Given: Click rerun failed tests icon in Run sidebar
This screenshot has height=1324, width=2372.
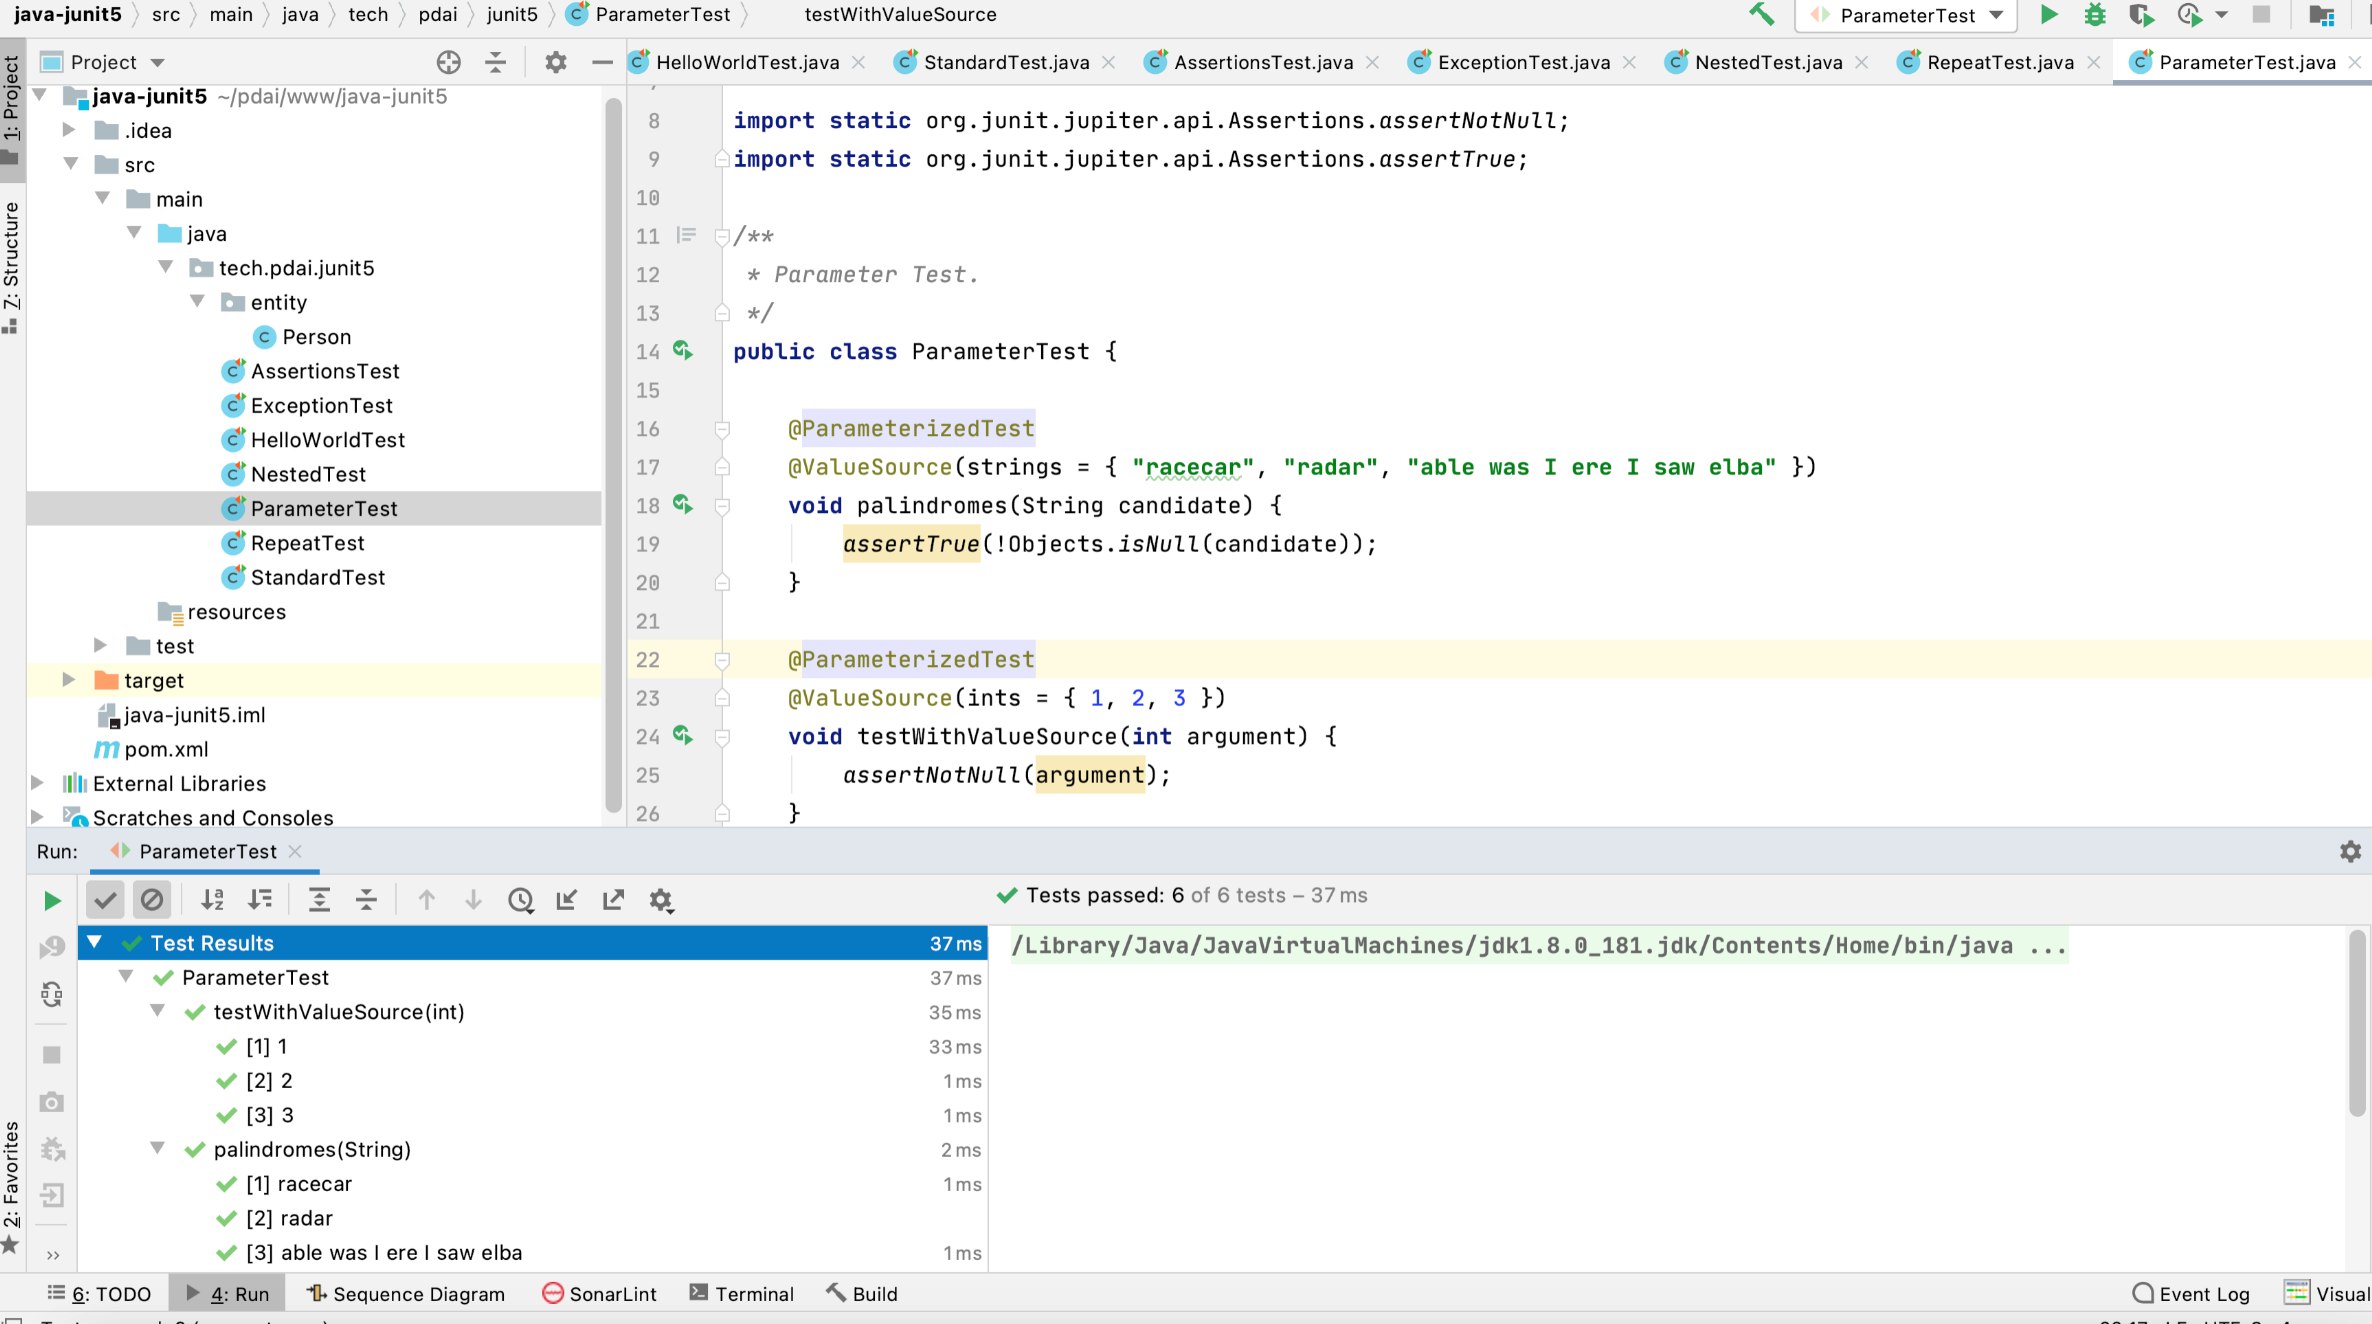Looking at the screenshot, I should pos(52,947).
